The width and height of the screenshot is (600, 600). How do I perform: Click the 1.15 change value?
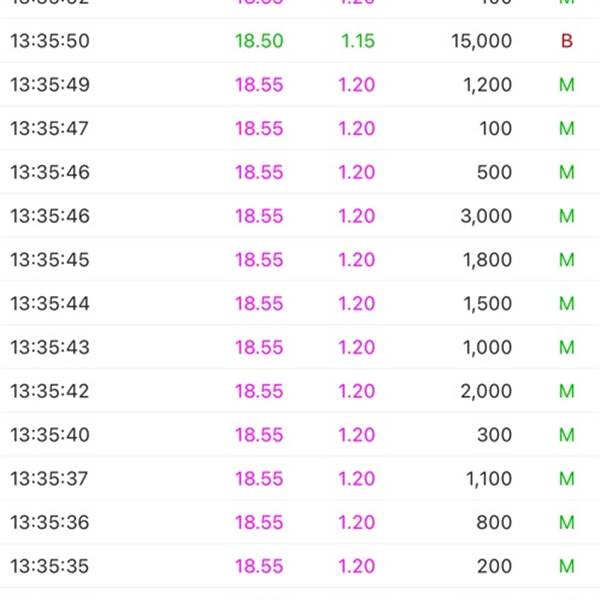click(x=357, y=41)
